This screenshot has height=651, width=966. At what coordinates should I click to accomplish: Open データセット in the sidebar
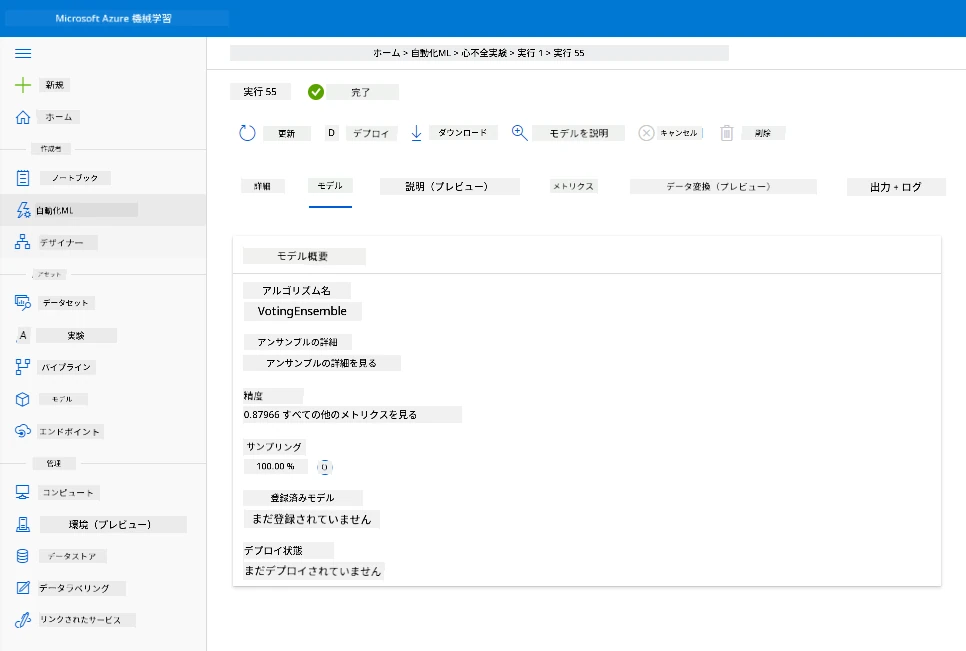[x=65, y=303]
